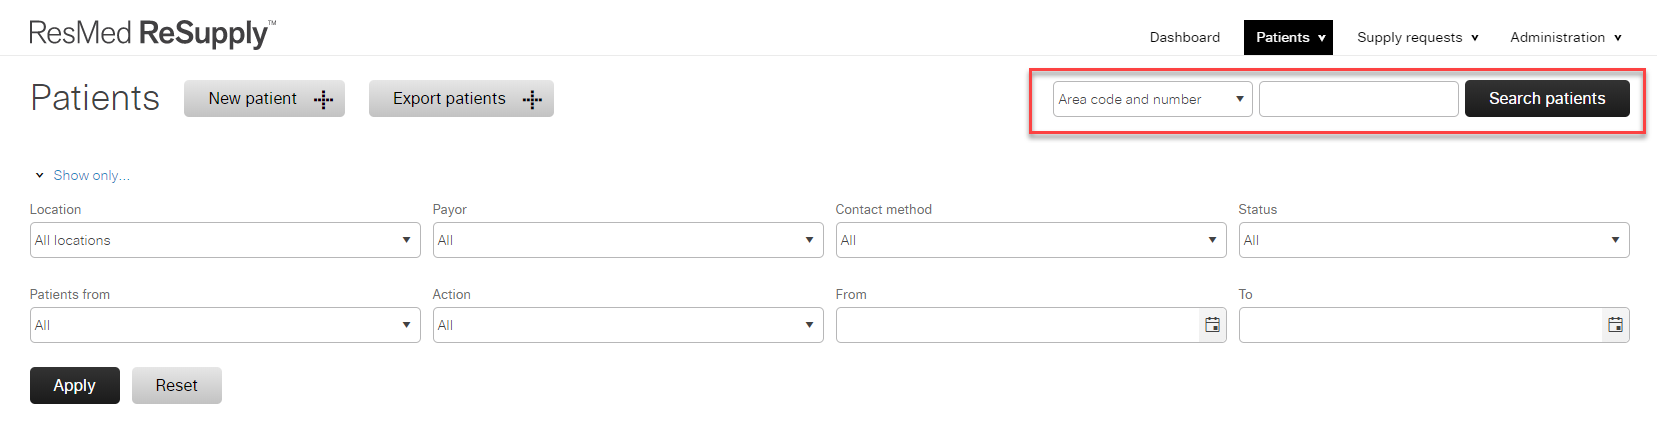Open the Administration menu
The height and width of the screenshot is (424, 1657).
click(1565, 37)
